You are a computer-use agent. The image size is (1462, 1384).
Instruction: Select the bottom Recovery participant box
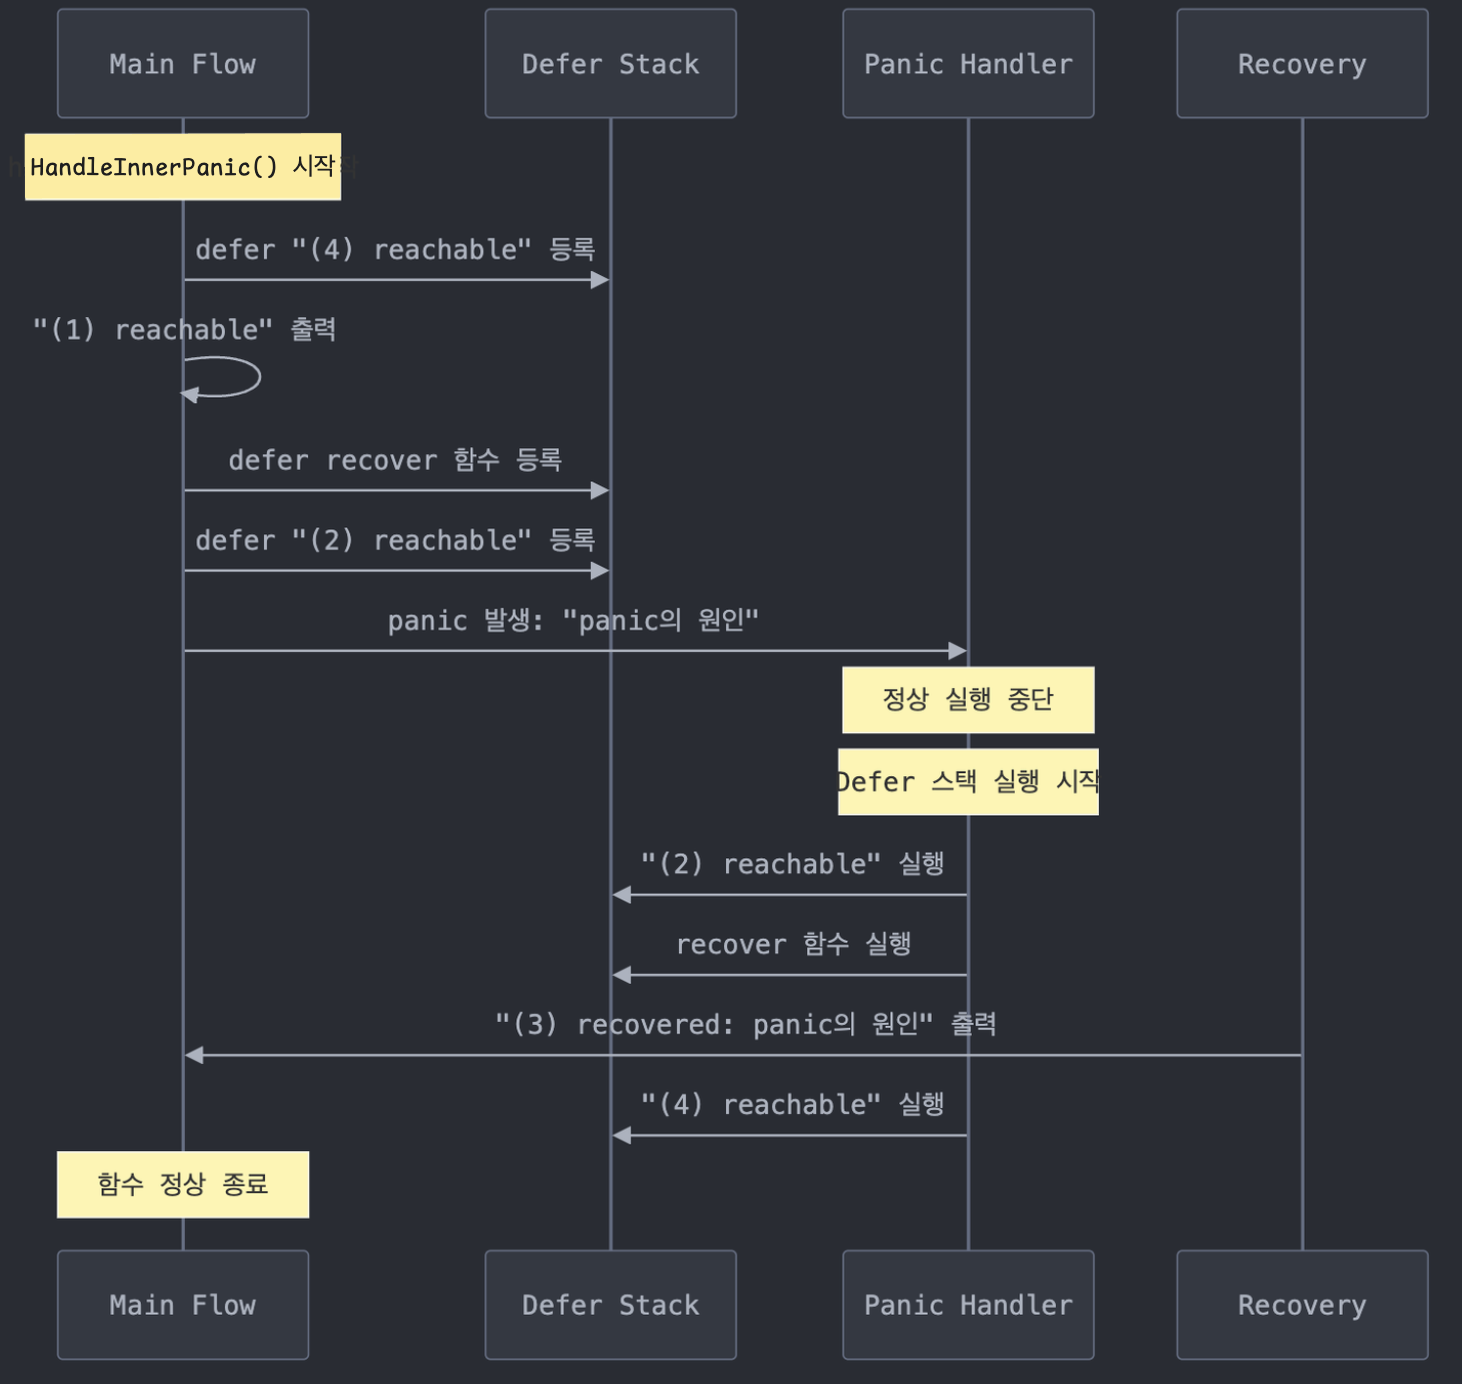[1301, 1304]
